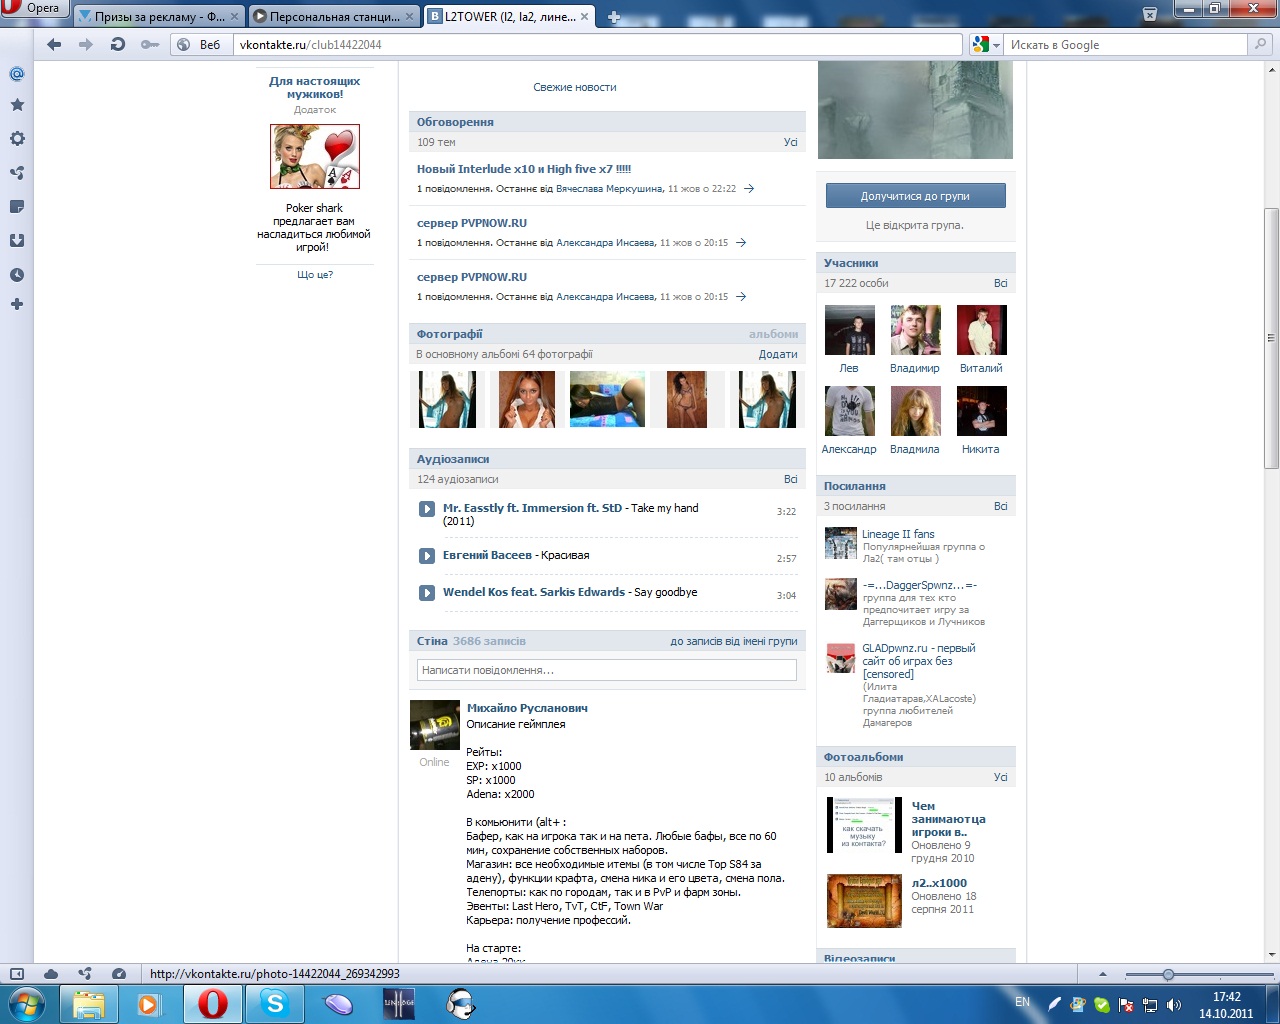Adjust the page zoom slider
The image size is (1280, 1024).
1168,974
